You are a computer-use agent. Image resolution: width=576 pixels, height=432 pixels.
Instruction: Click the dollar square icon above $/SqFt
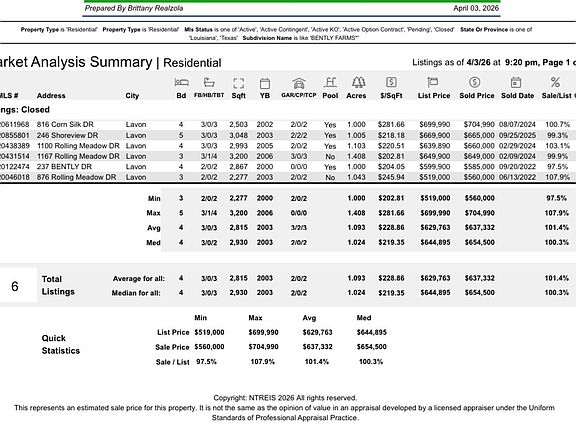[x=391, y=82]
